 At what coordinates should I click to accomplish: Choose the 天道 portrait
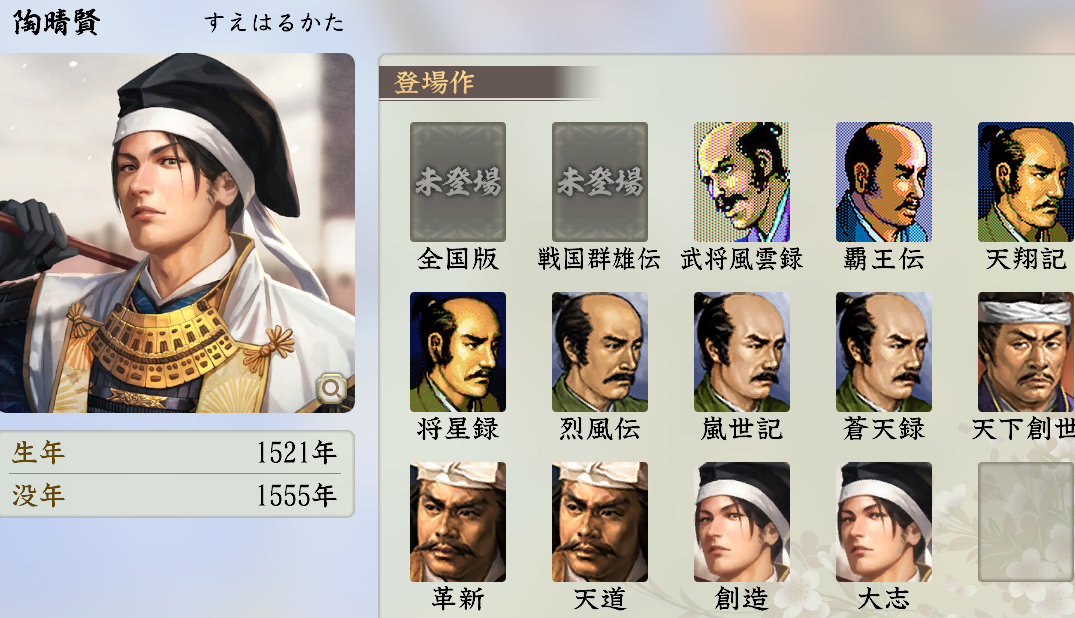pyautogui.click(x=599, y=522)
